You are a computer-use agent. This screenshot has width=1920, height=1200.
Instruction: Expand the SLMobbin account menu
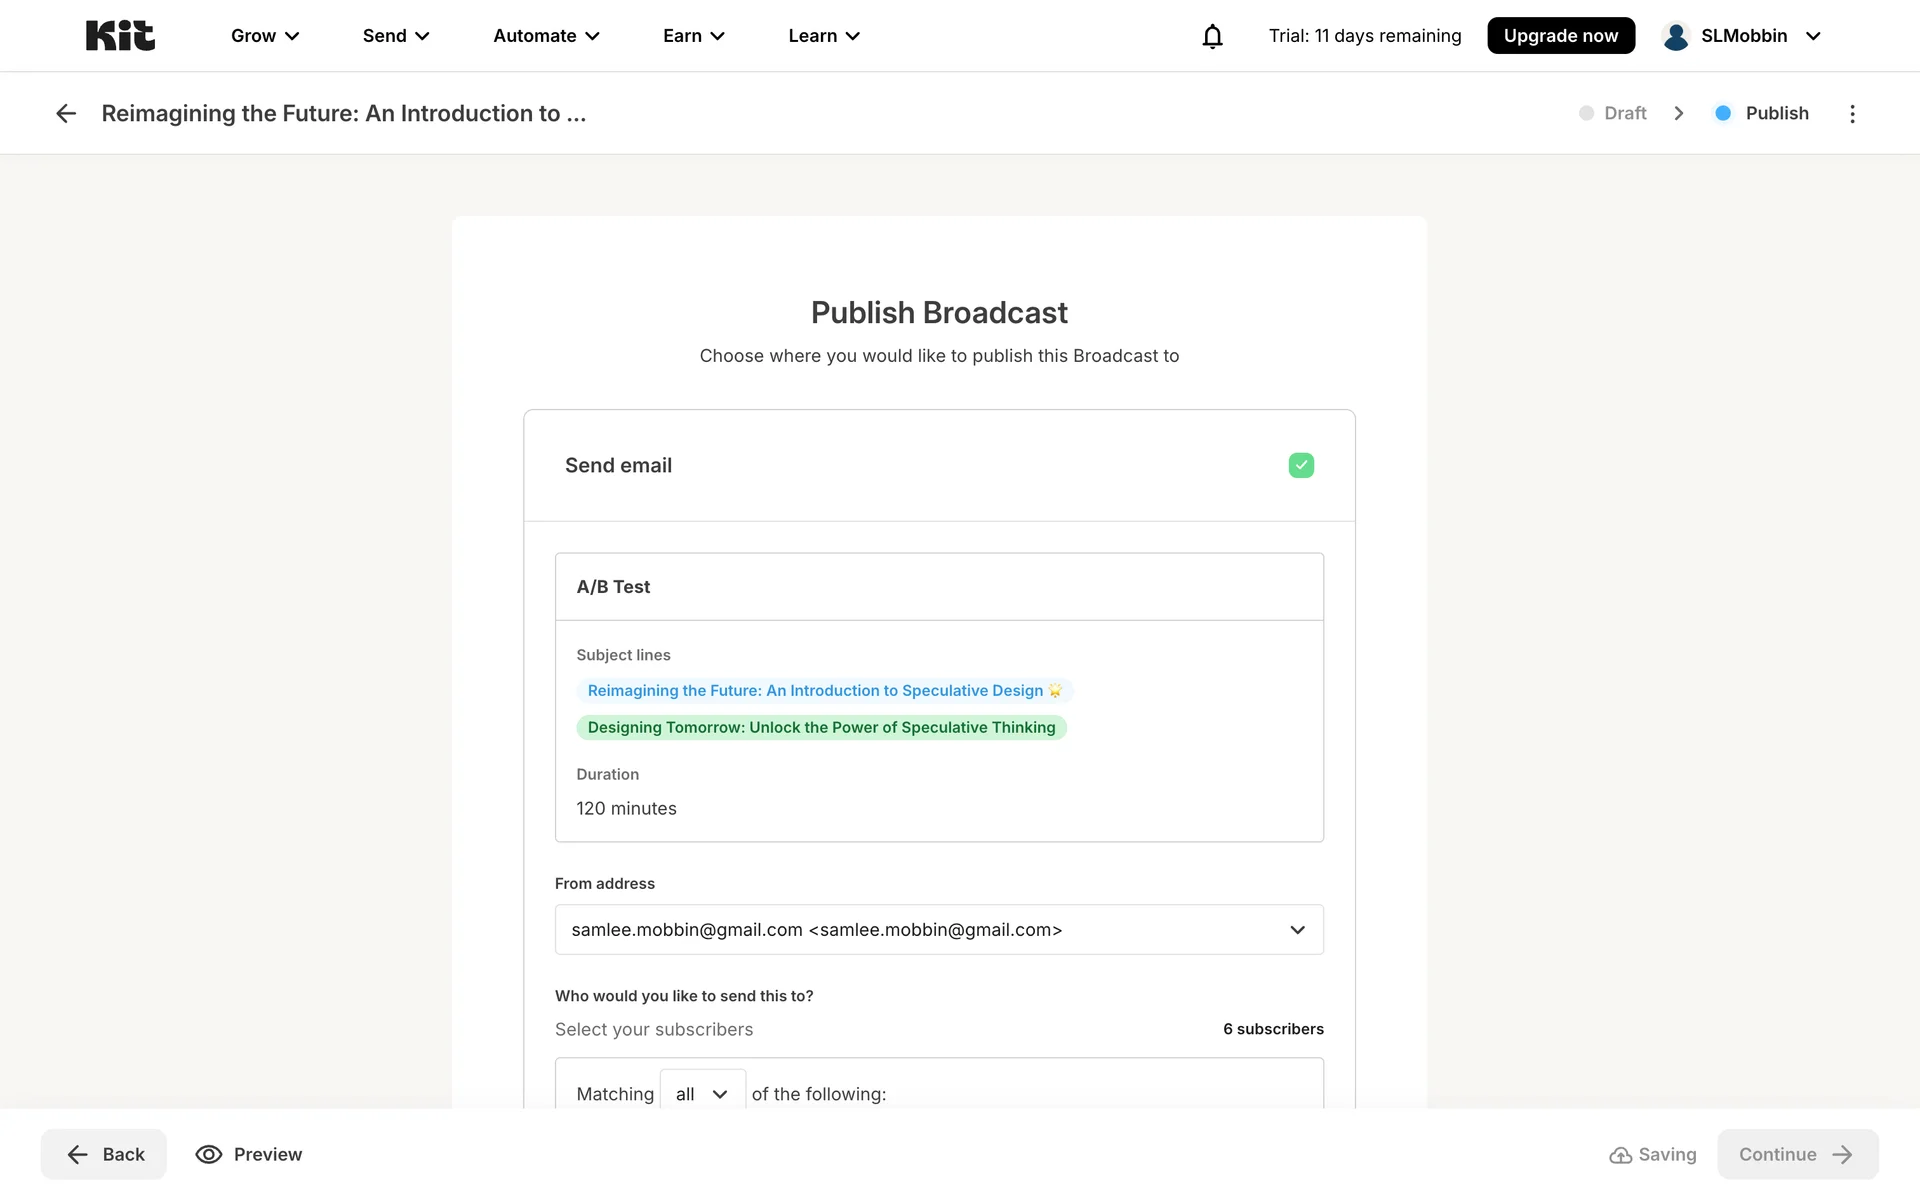pos(1812,36)
